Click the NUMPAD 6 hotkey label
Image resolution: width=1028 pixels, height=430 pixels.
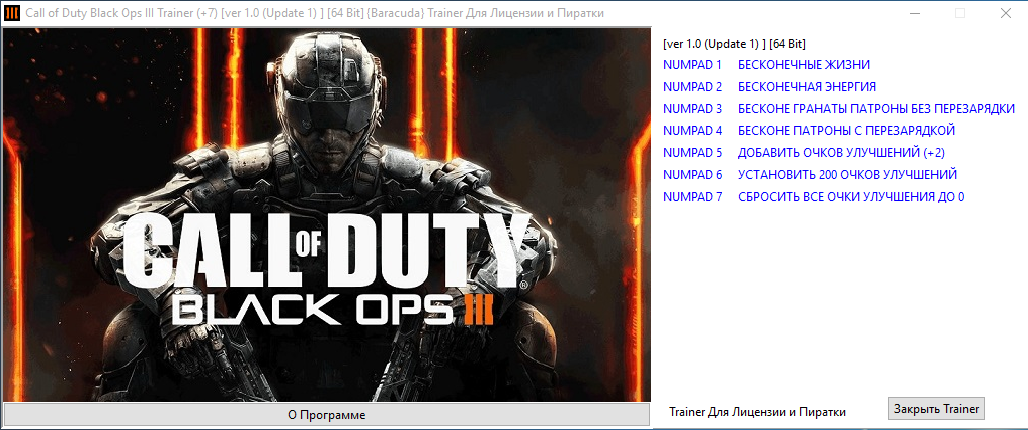(692, 175)
